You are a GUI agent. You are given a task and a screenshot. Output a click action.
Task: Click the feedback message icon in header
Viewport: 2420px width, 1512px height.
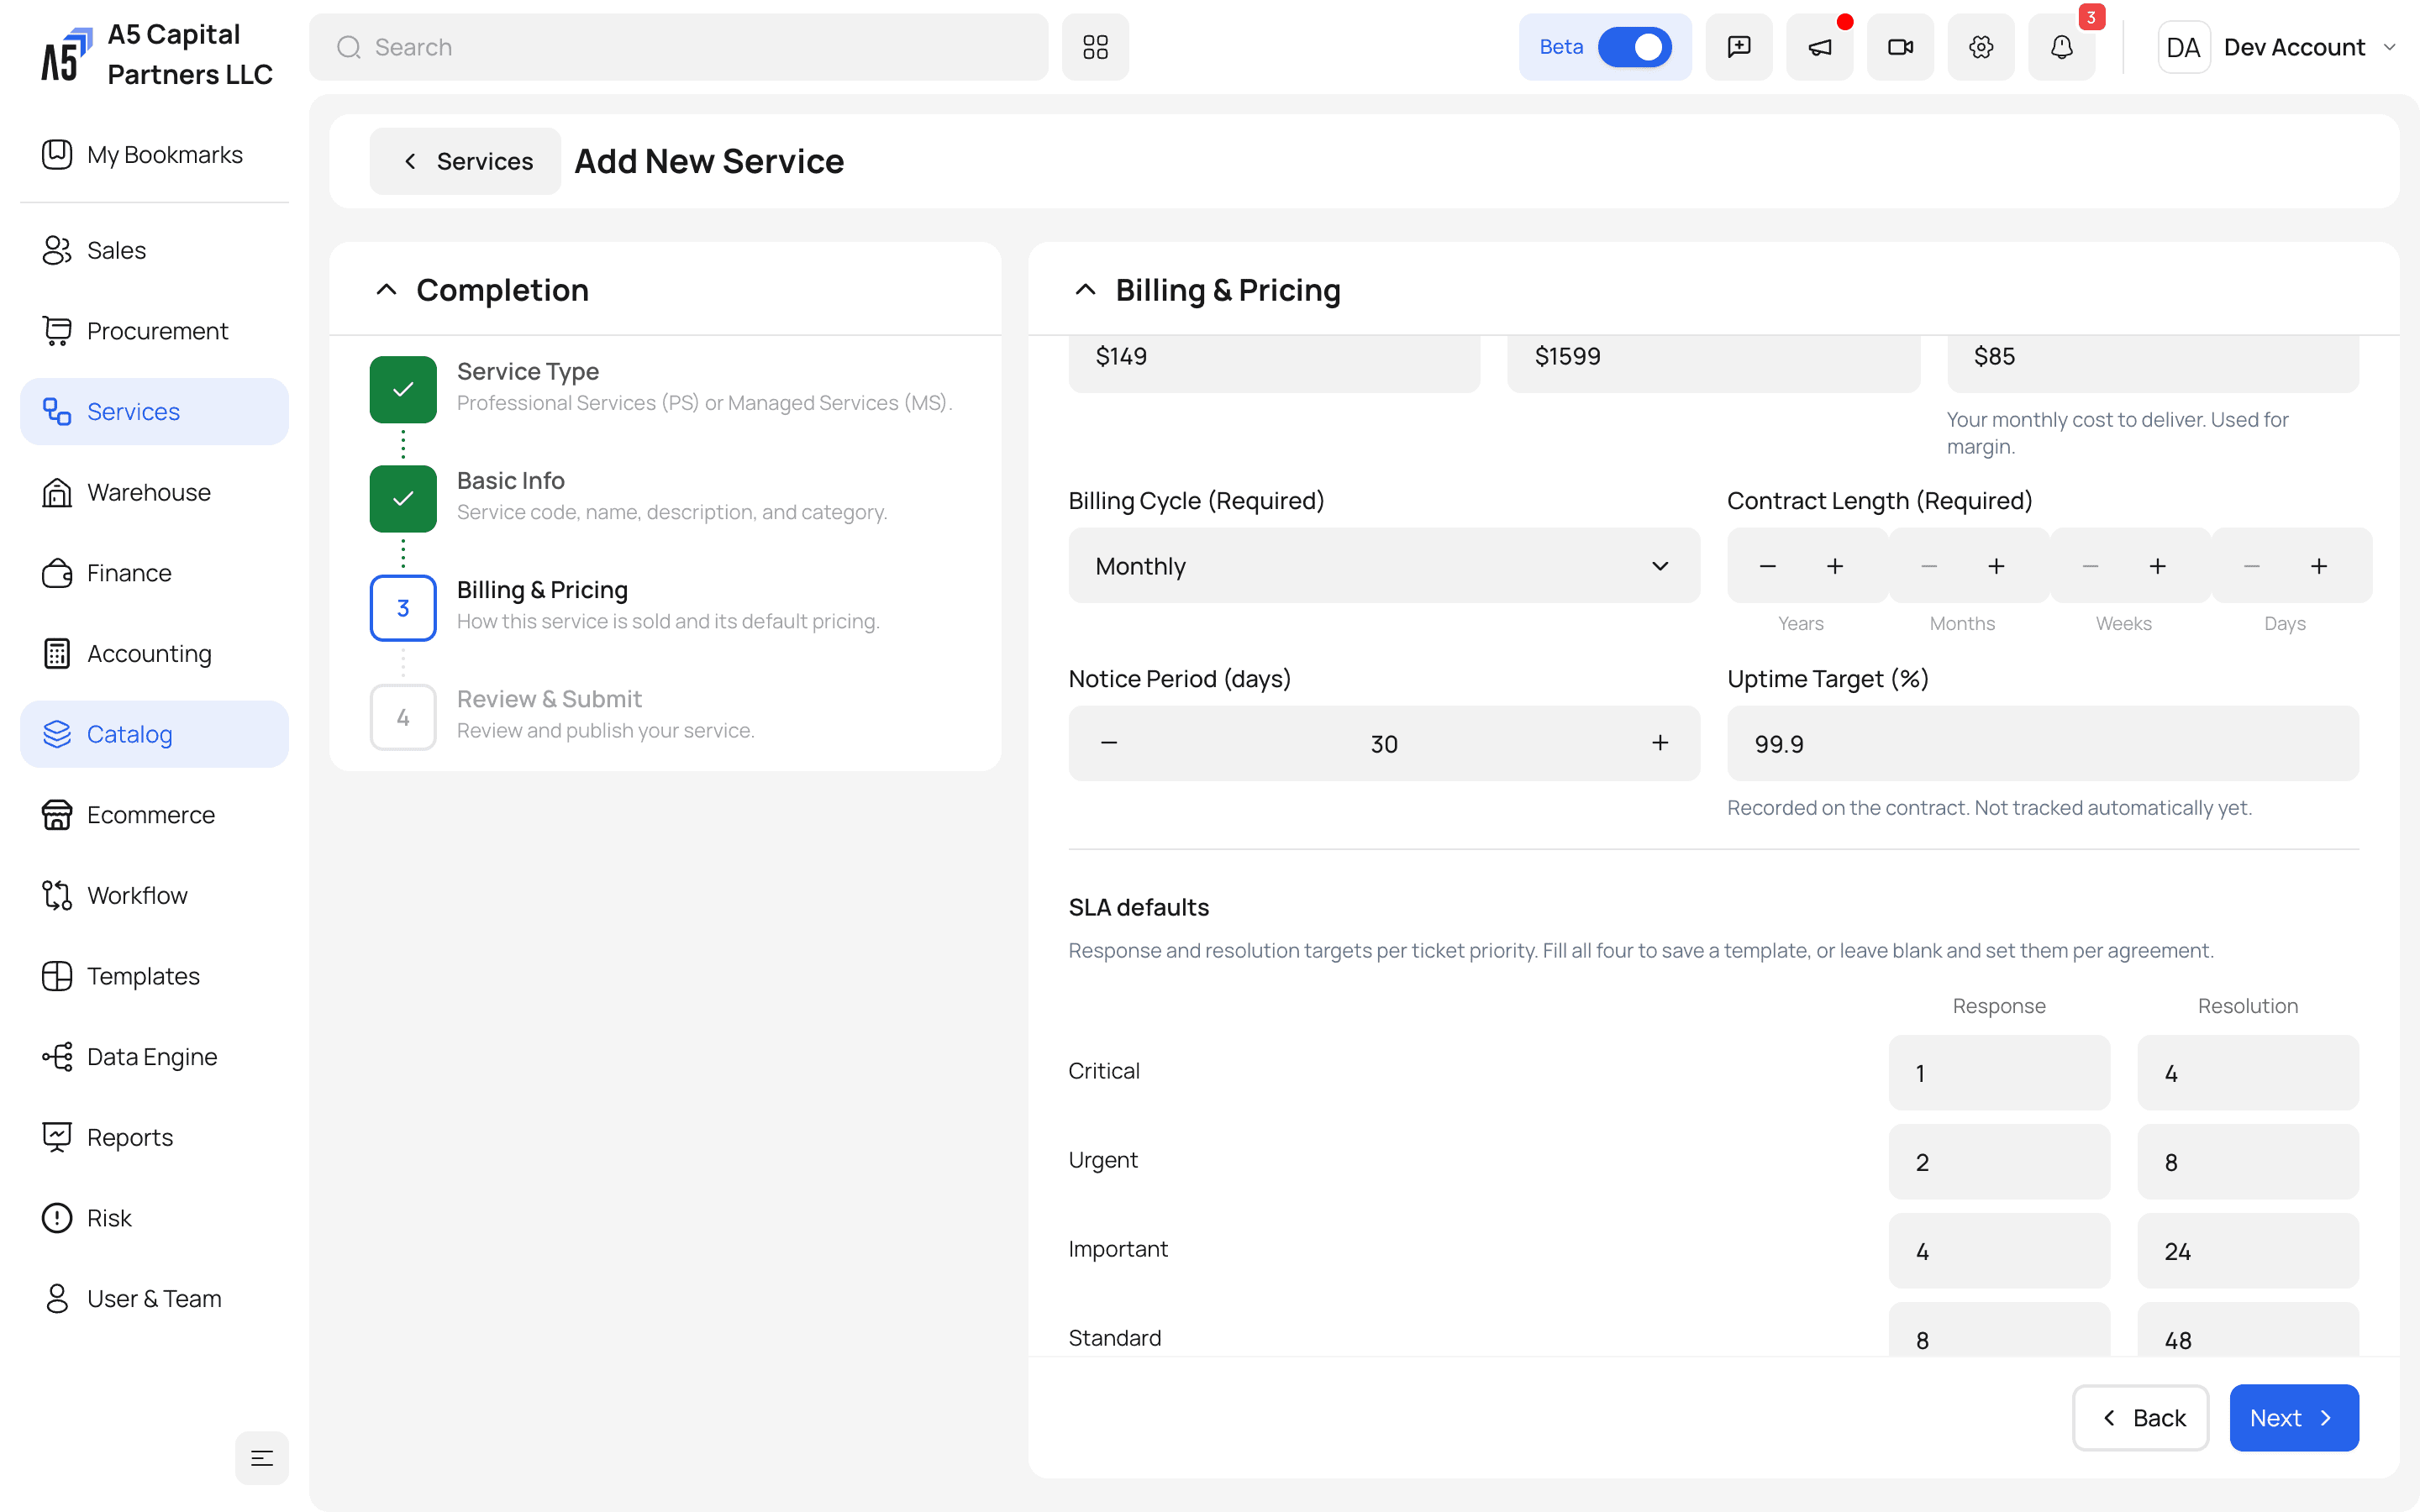tap(1739, 47)
